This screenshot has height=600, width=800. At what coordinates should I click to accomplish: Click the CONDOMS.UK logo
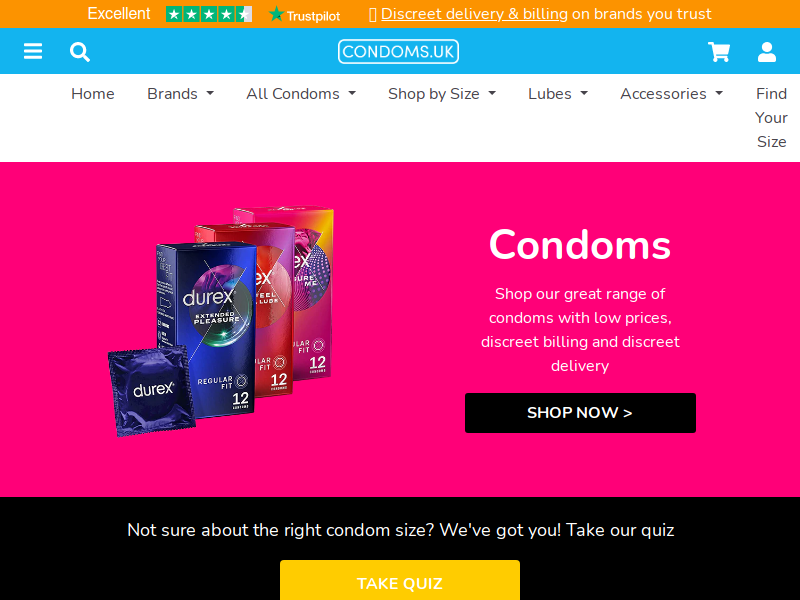[398, 52]
